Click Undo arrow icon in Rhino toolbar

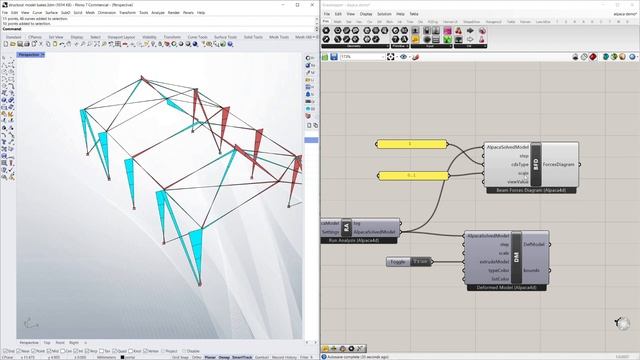click(62, 44)
